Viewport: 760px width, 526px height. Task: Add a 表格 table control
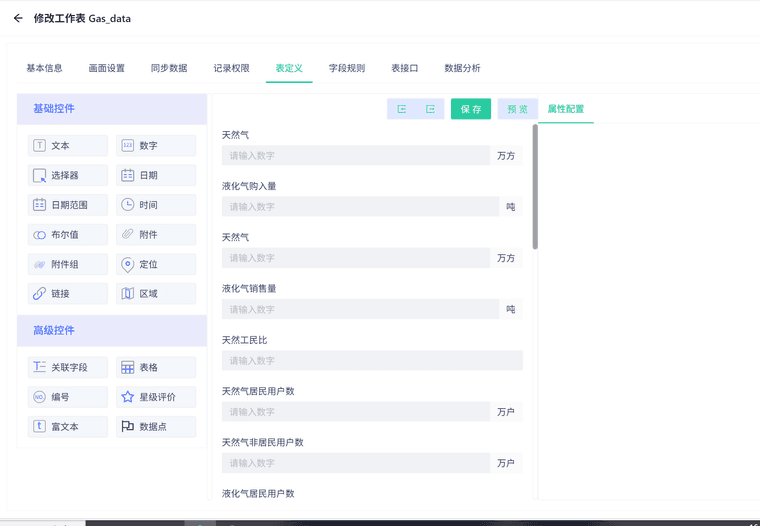tap(156, 367)
